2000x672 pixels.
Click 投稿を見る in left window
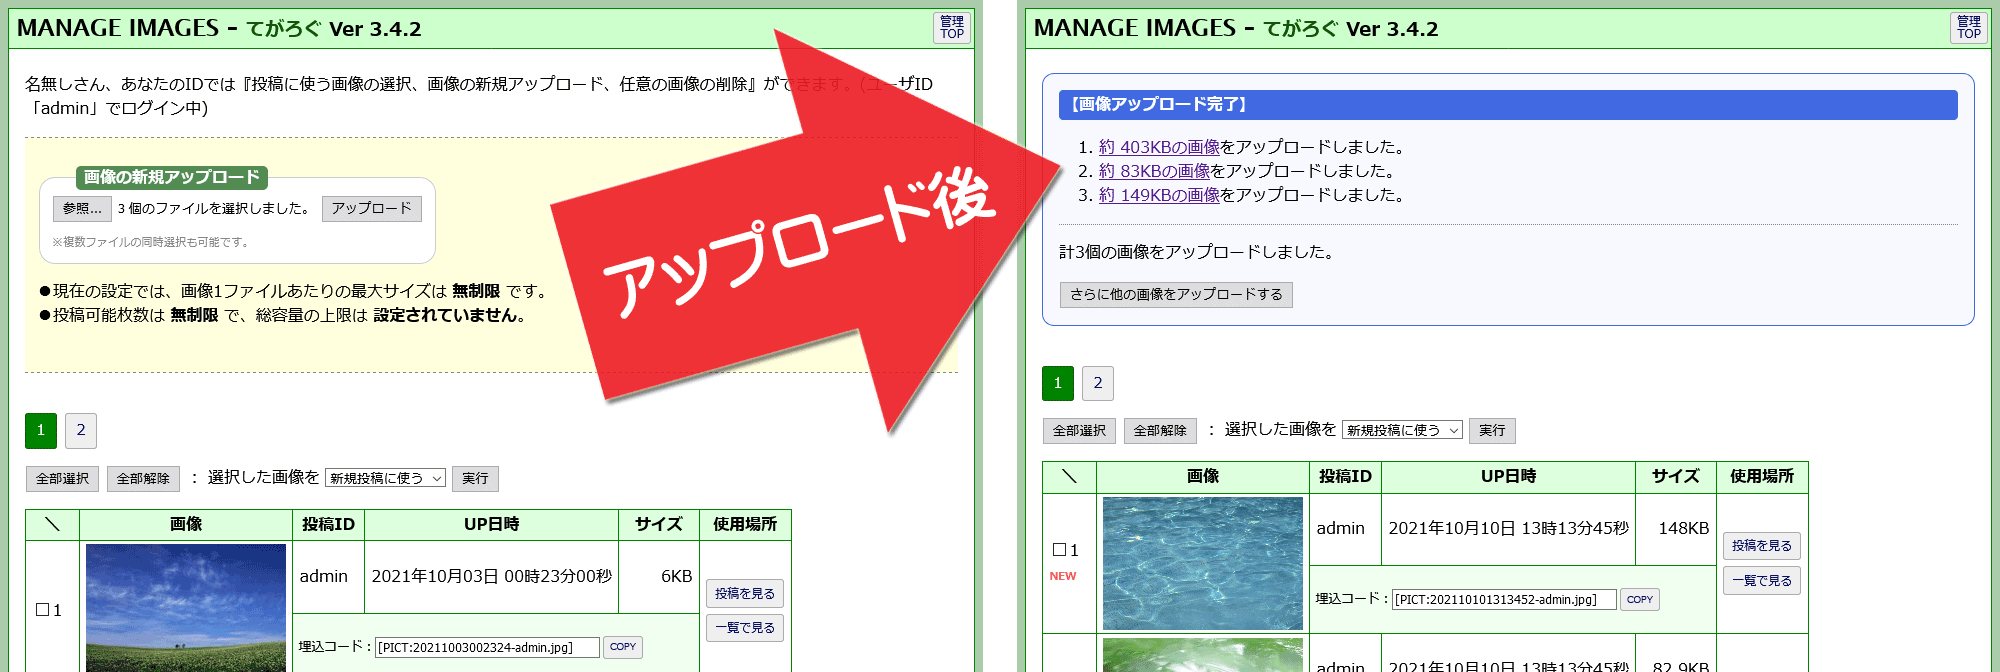[745, 593]
